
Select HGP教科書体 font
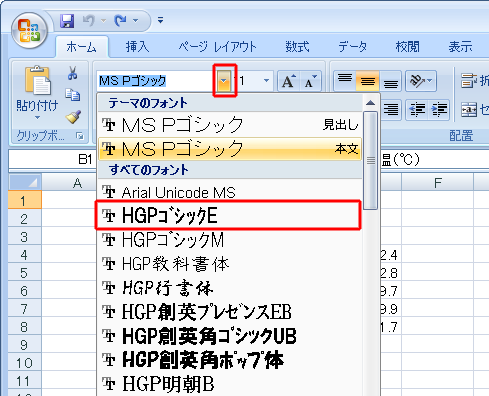(x=230, y=264)
